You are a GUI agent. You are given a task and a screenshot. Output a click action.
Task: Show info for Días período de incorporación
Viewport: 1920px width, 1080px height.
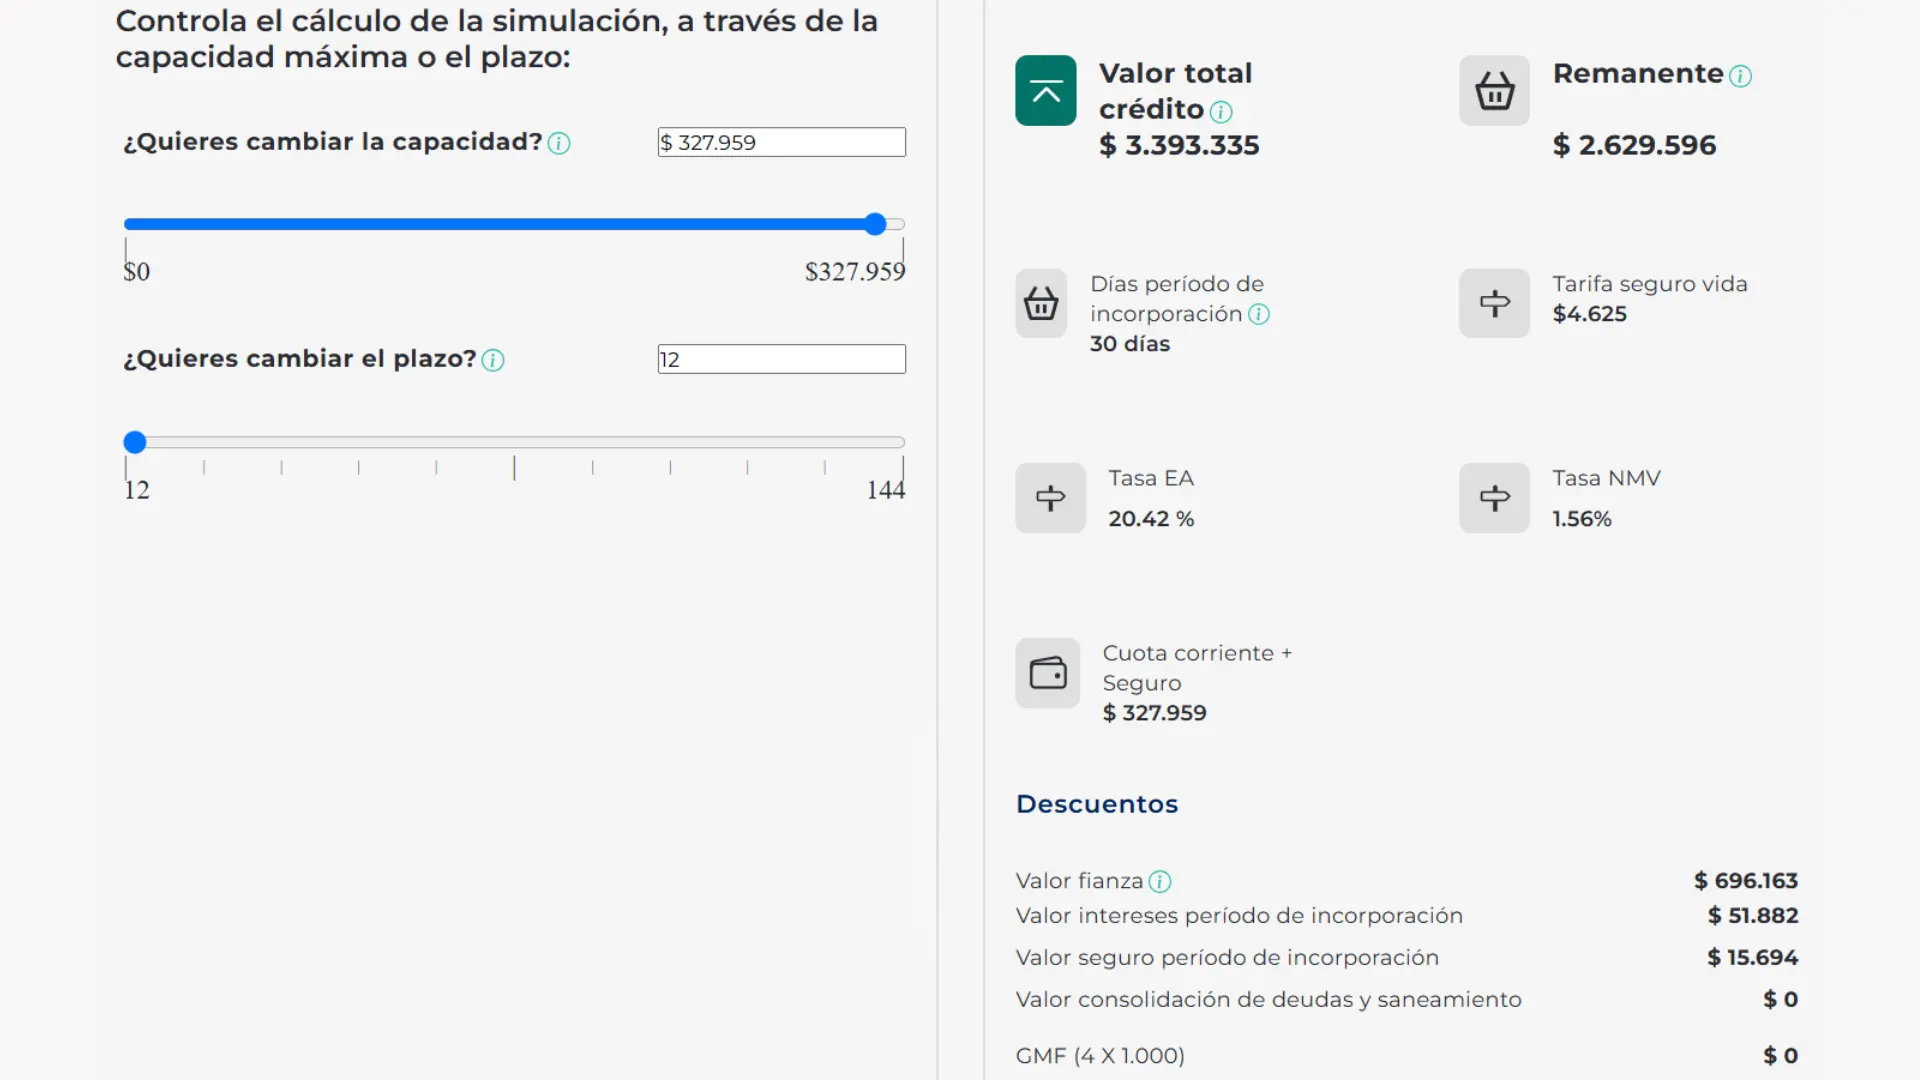1259,315
